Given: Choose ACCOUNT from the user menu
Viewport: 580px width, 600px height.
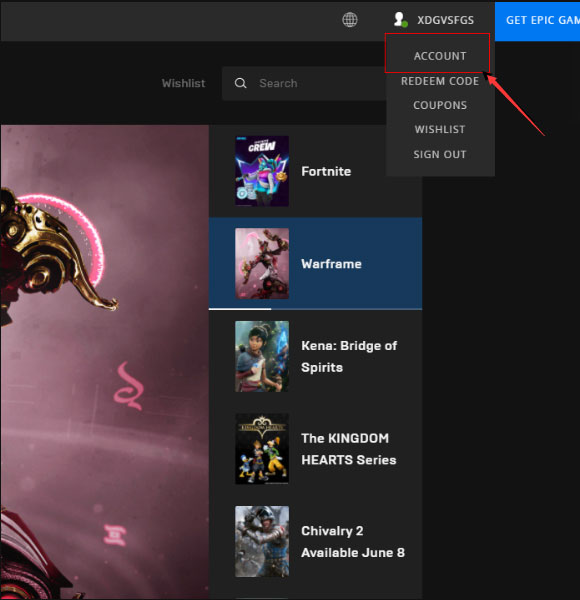Looking at the screenshot, I should [x=440, y=56].
